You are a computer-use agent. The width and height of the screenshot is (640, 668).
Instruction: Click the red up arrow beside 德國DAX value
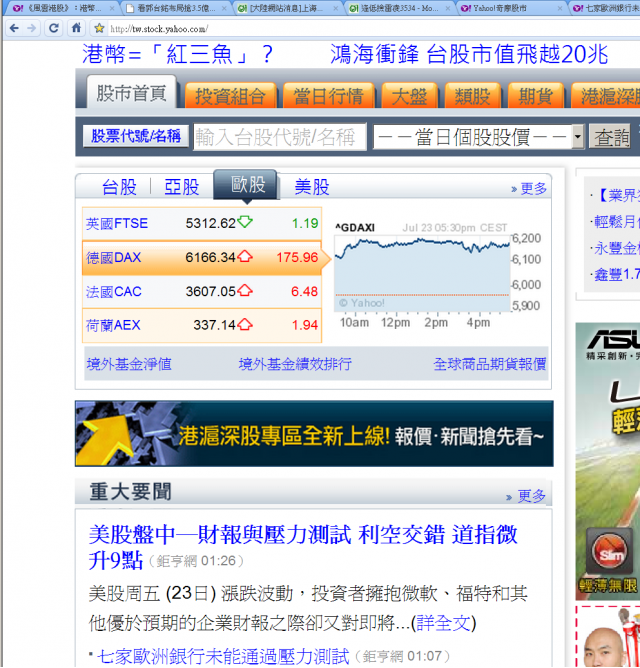(245, 256)
